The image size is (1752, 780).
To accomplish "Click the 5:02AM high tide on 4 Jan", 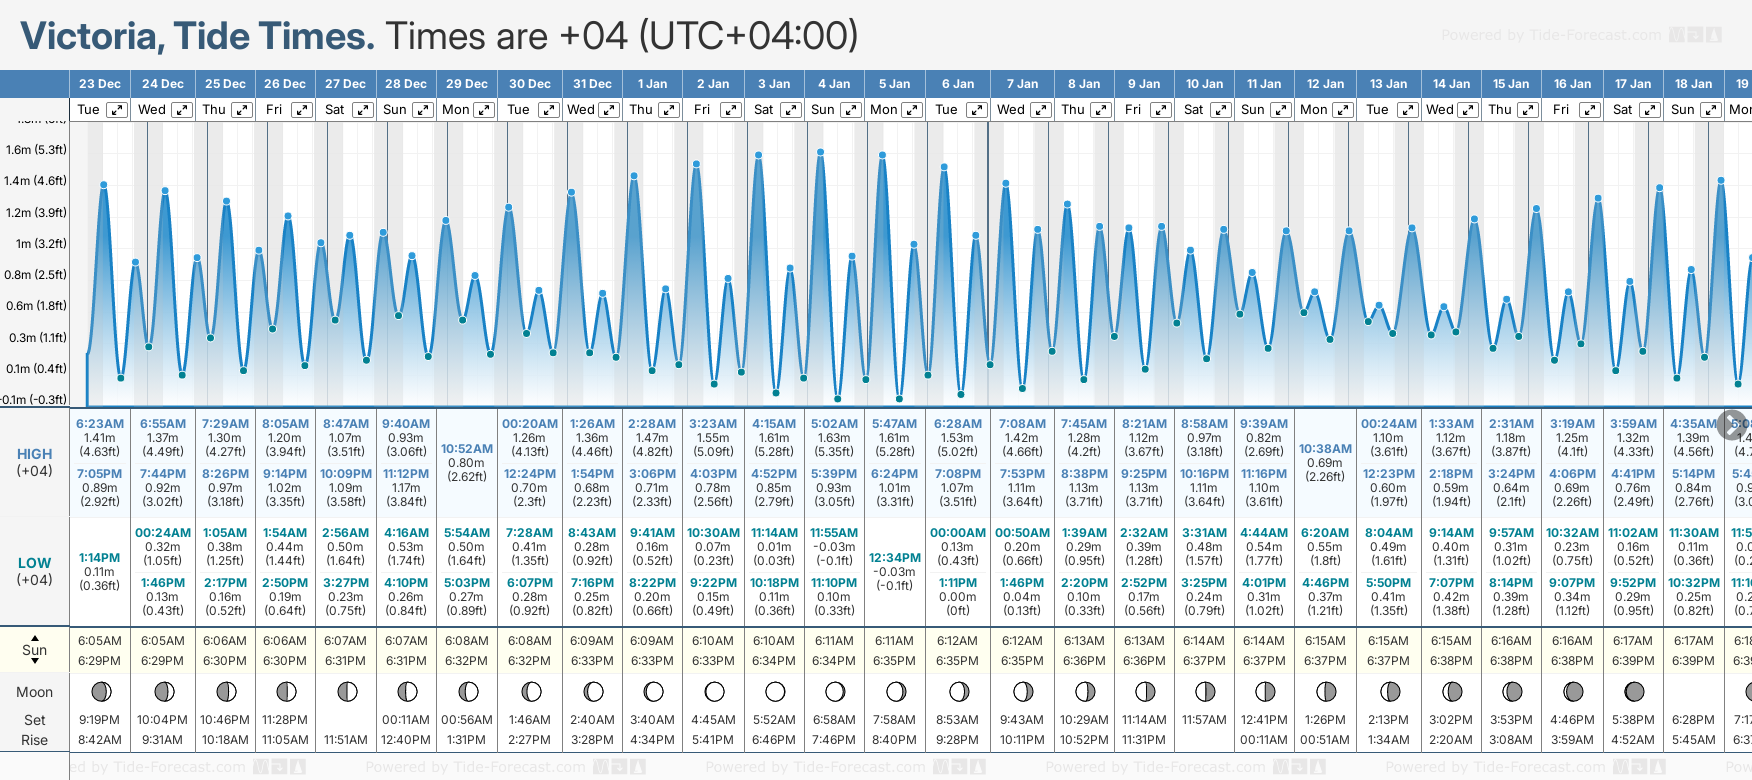I will click(x=834, y=424).
